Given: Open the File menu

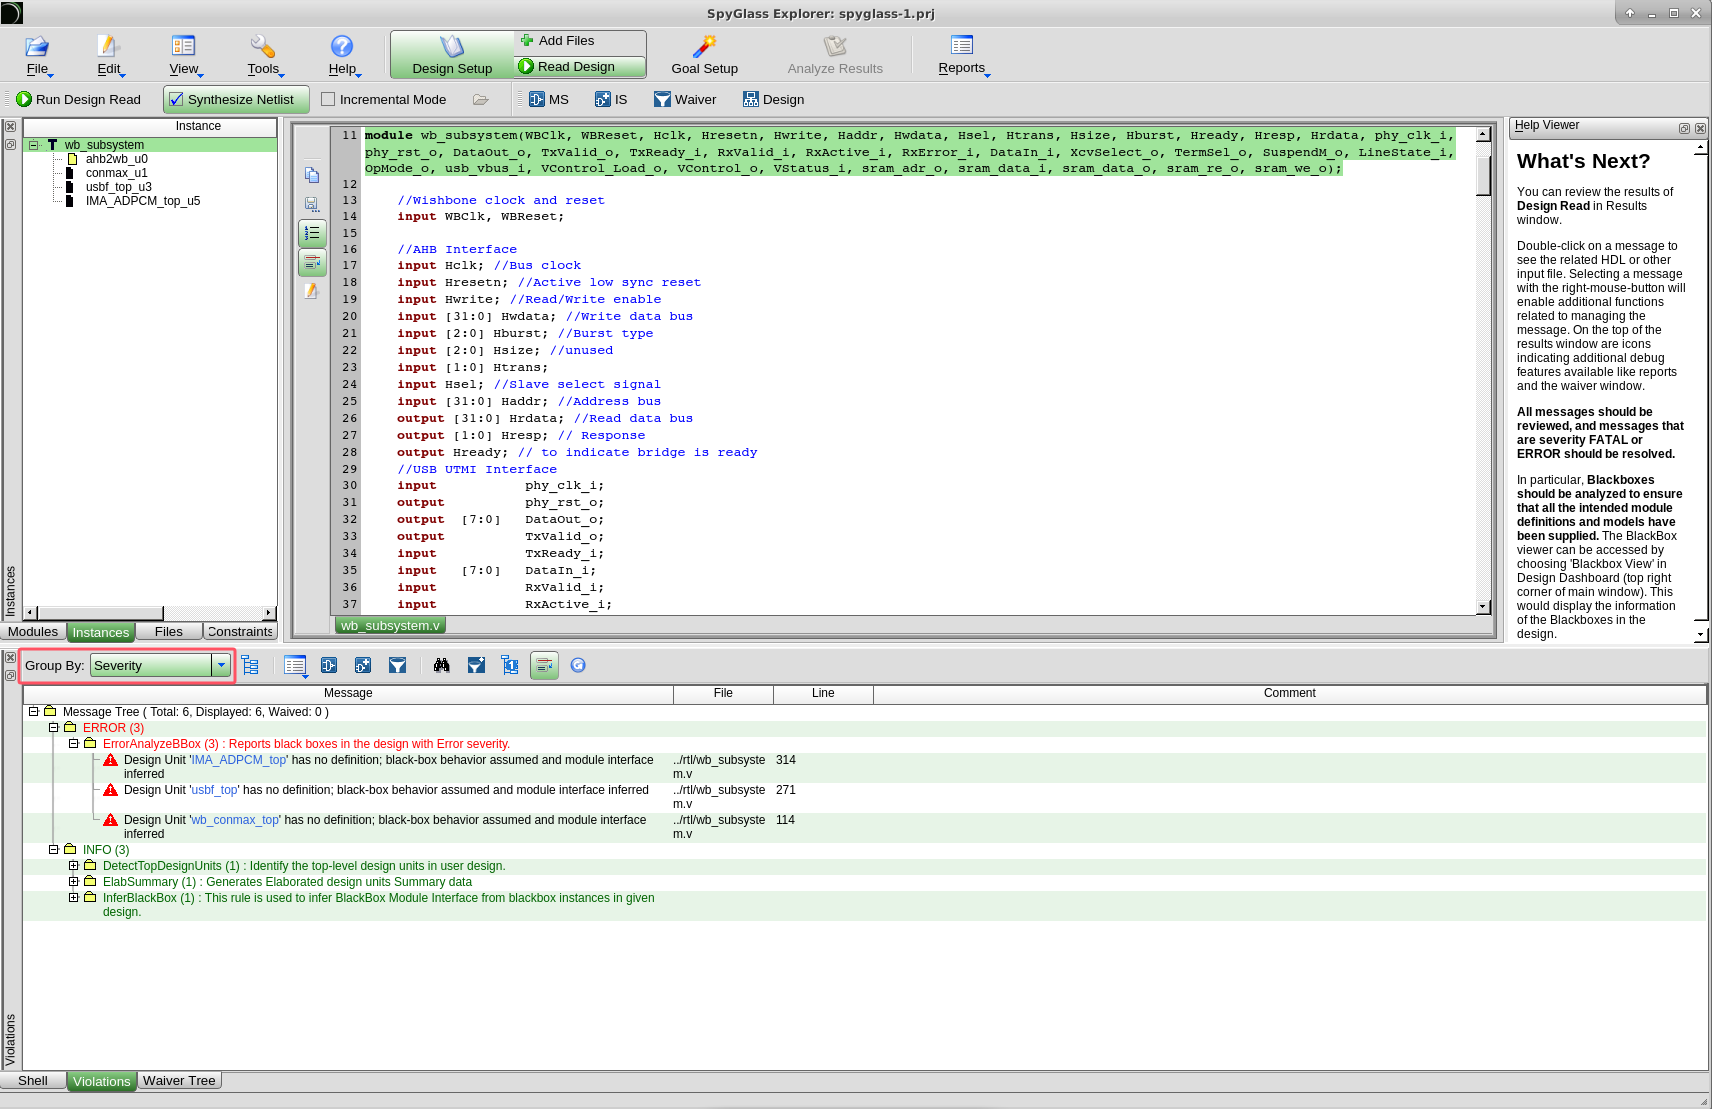Looking at the screenshot, I should (x=38, y=56).
